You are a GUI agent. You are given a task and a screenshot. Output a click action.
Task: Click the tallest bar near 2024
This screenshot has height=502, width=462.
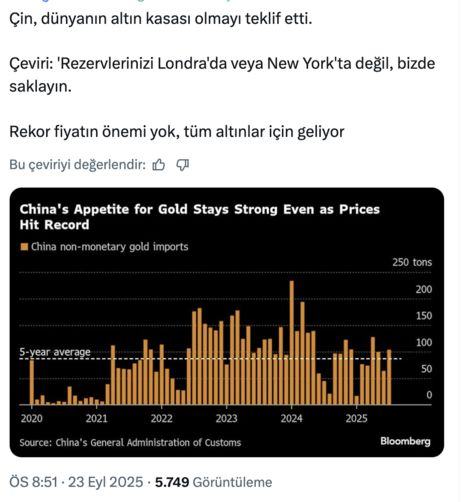(292, 343)
